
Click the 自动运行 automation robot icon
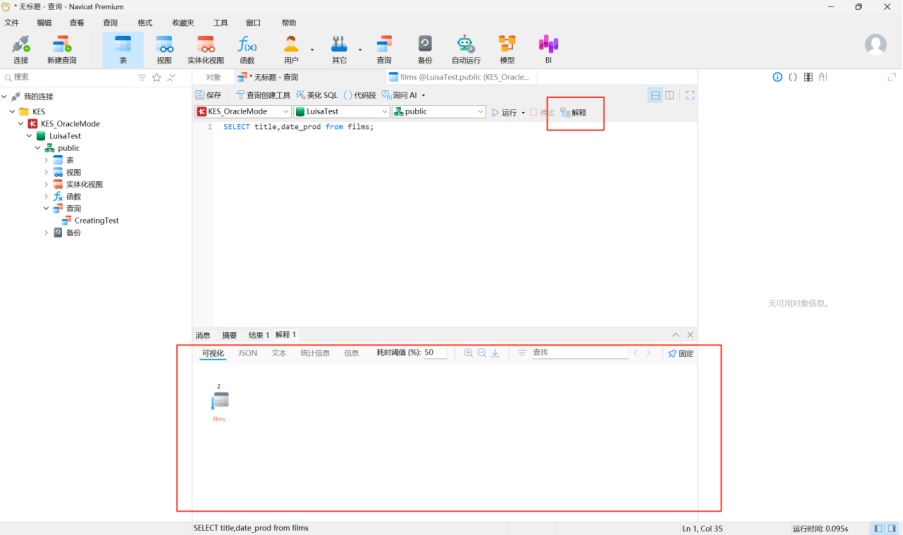click(x=465, y=44)
